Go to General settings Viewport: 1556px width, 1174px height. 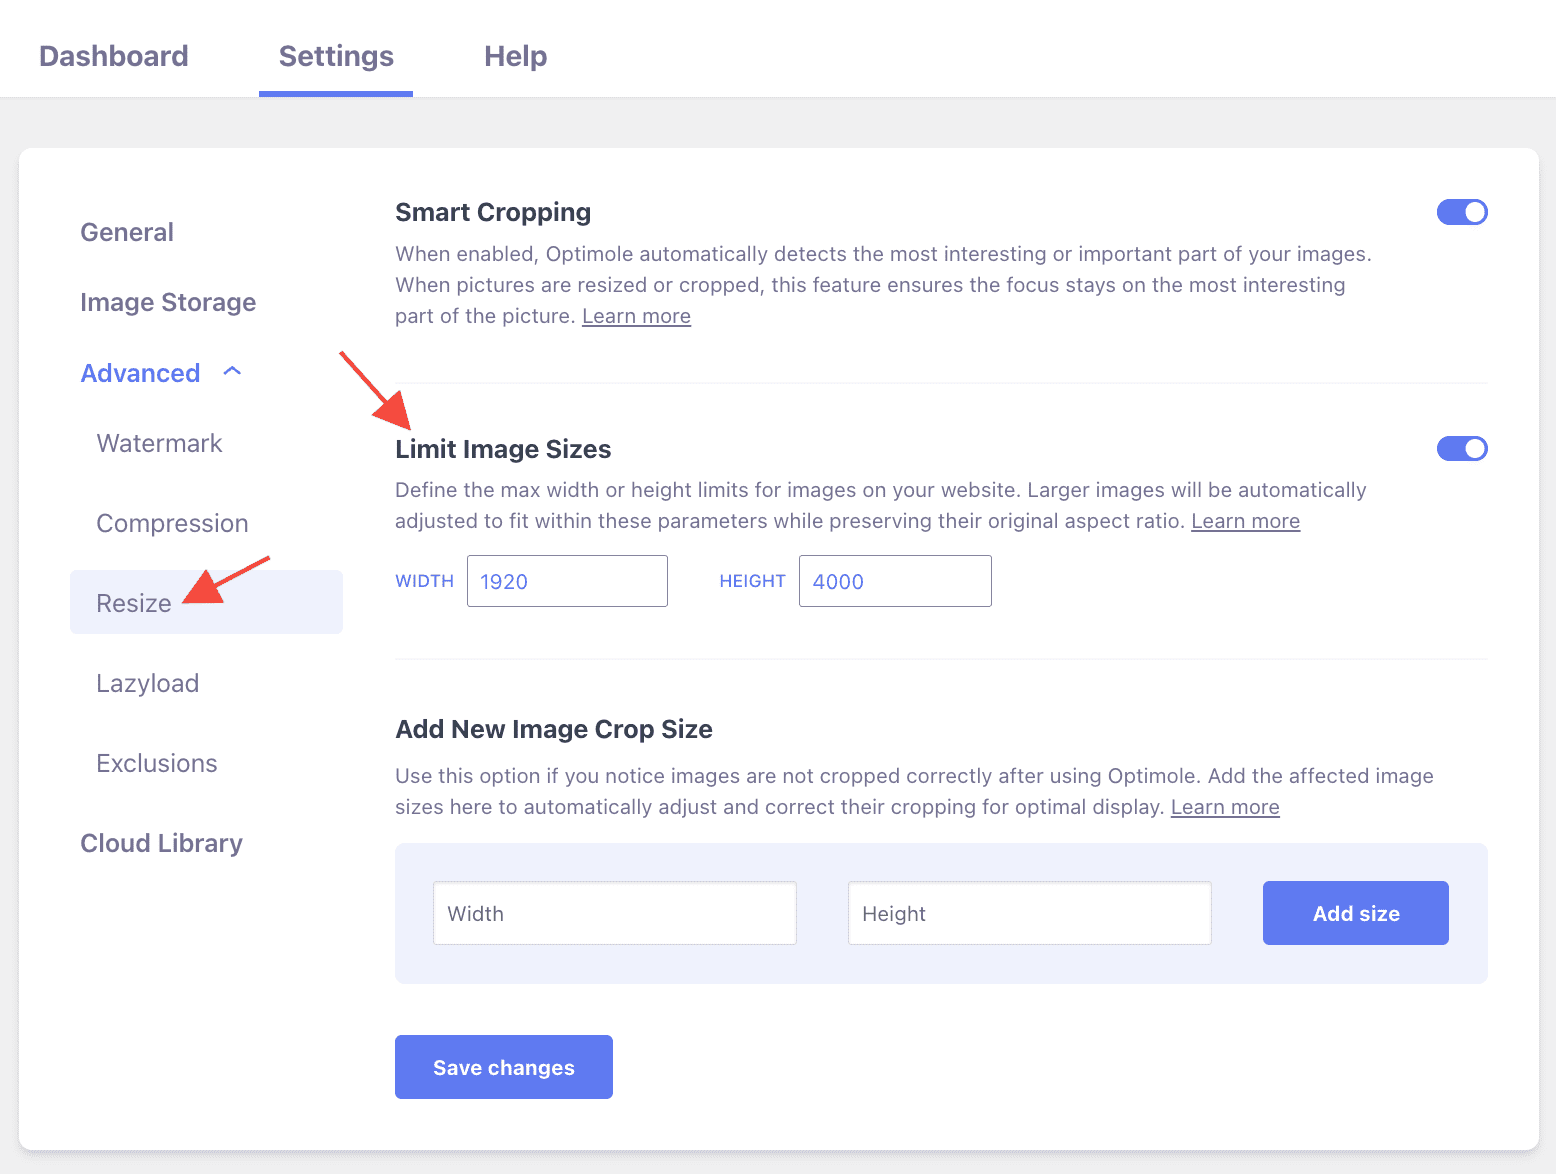point(127,232)
